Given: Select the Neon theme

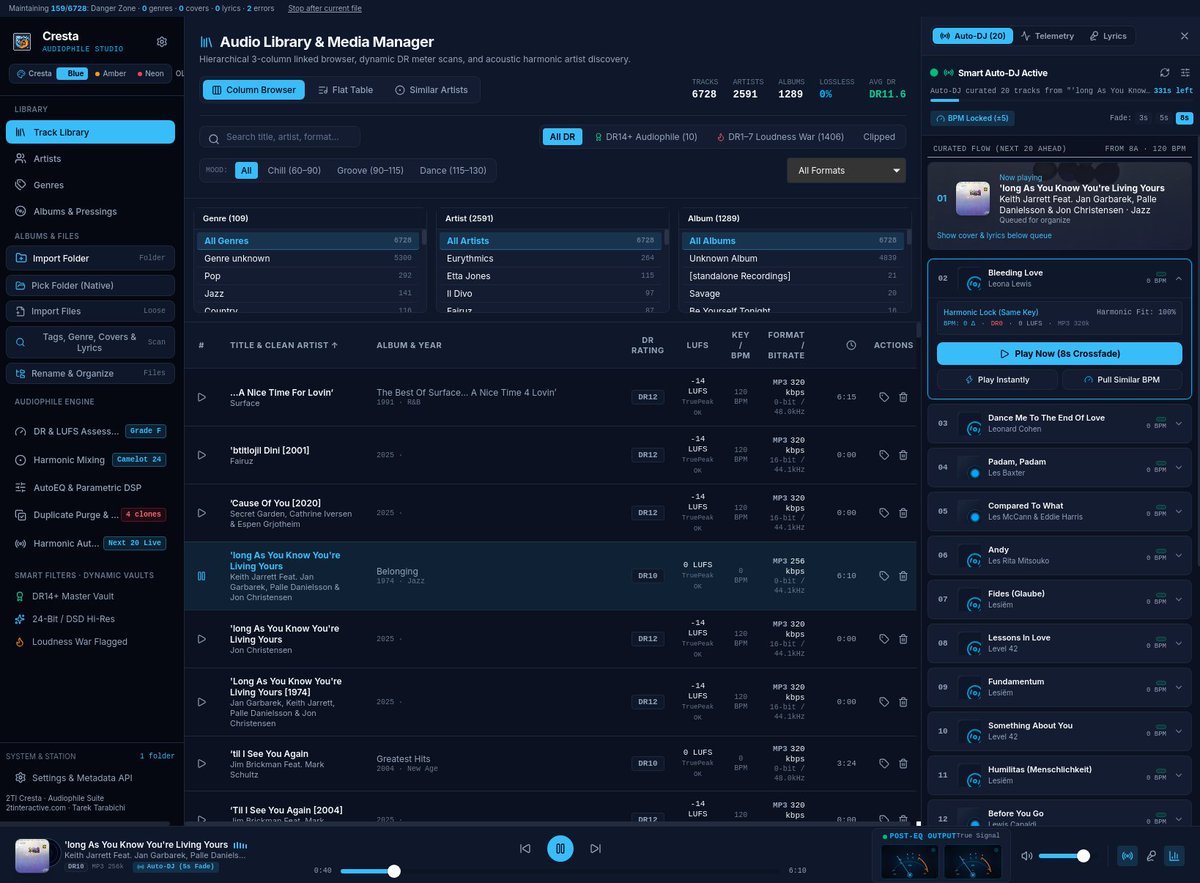Looking at the screenshot, I should 150,73.
